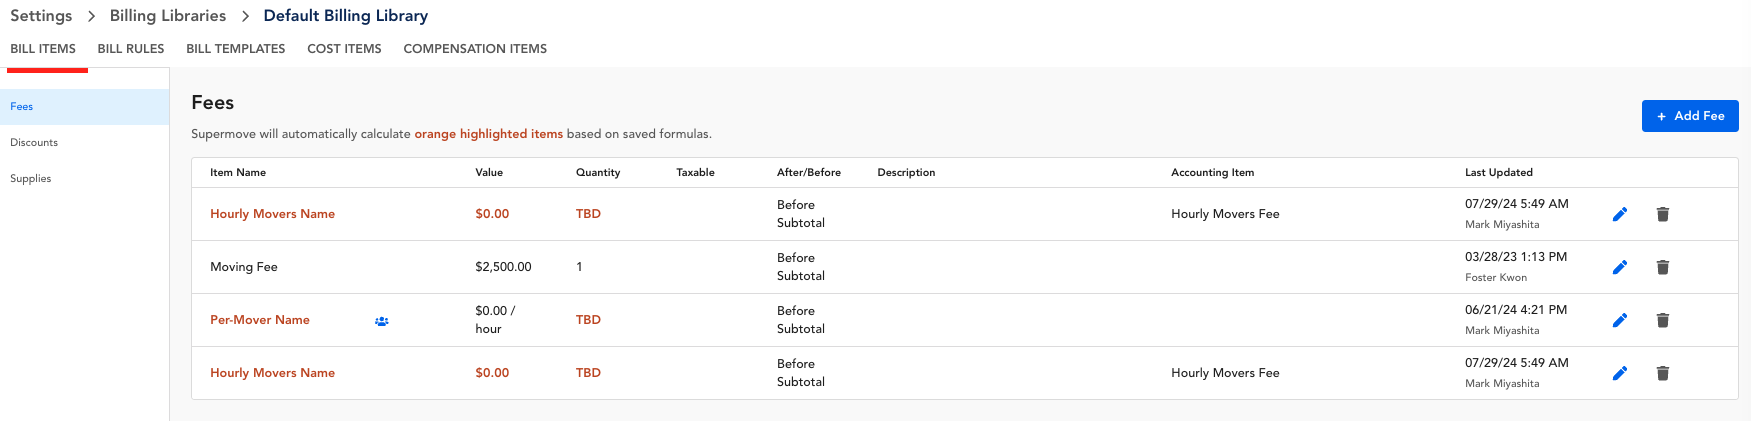
Task: Click the Accounting Item column header
Action: click(x=1212, y=173)
